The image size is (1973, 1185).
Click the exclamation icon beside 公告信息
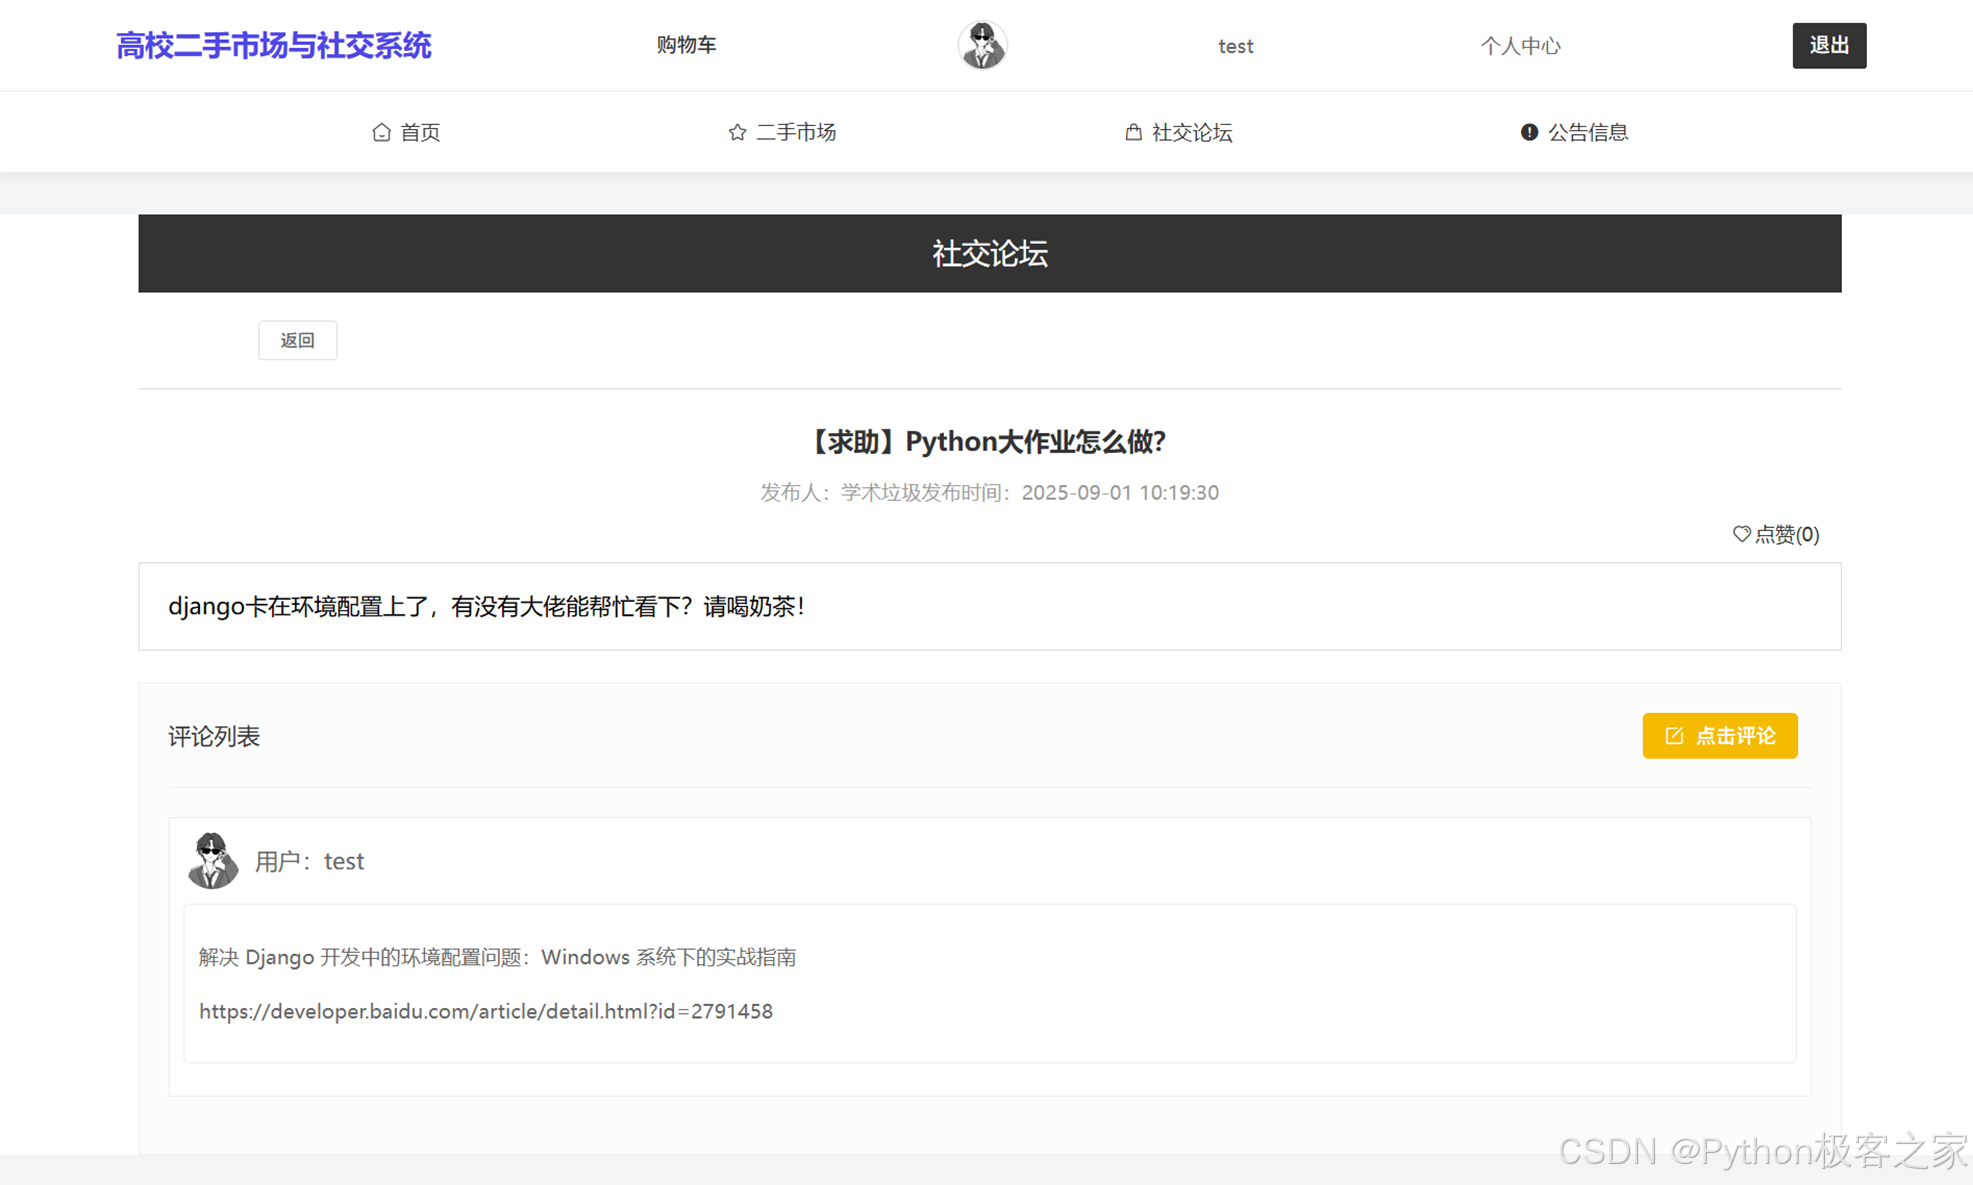1529,132
